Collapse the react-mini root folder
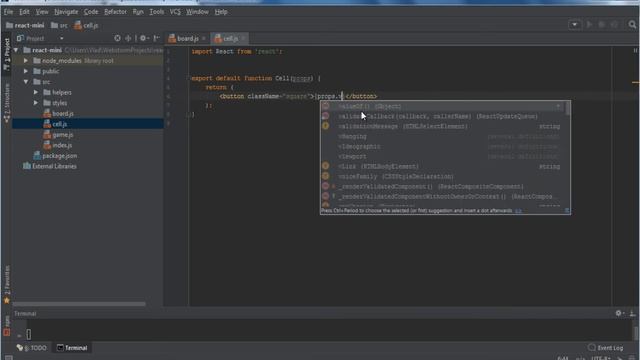The image size is (640, 360). [16, 50]
